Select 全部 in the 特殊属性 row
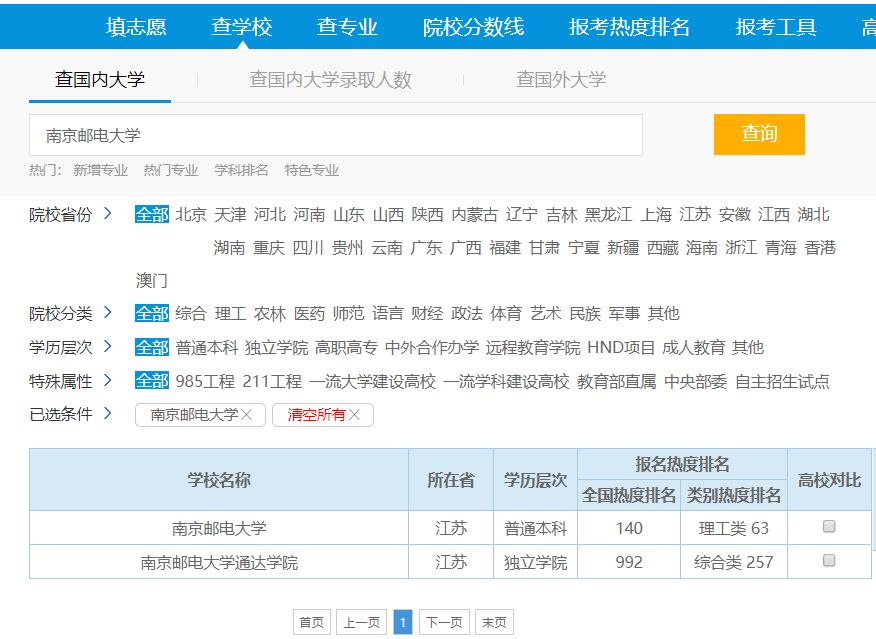The image size is (876, 639). [151, 381]
